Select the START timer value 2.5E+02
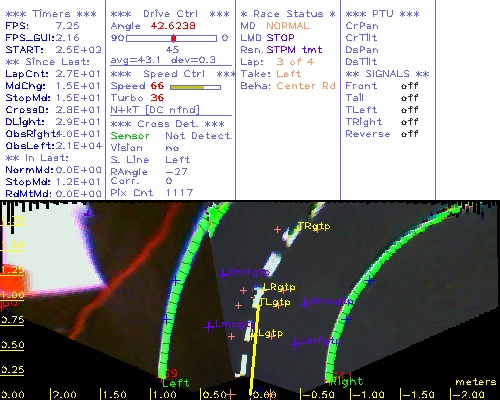Viewport: 500px width, 400px height. [x=78, y=50]
